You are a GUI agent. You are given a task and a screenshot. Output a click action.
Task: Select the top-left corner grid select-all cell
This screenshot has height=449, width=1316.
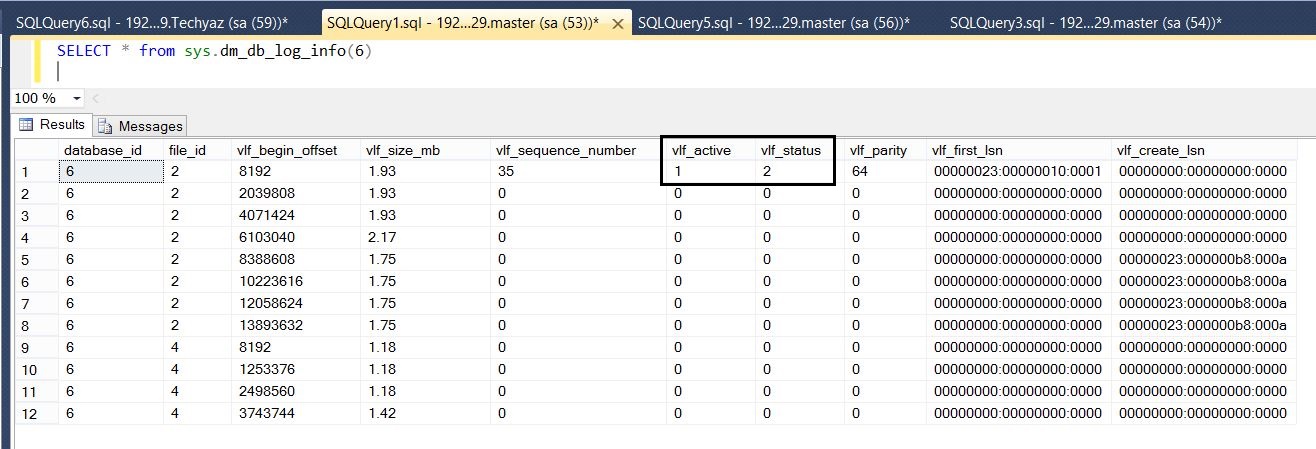pos(37,150)
